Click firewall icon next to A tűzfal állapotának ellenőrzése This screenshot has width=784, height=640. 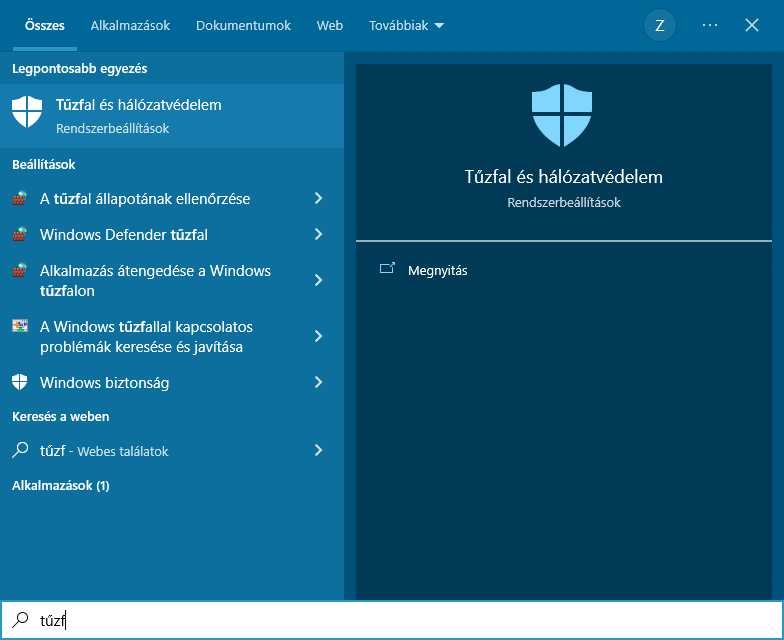tap(20, 198)
